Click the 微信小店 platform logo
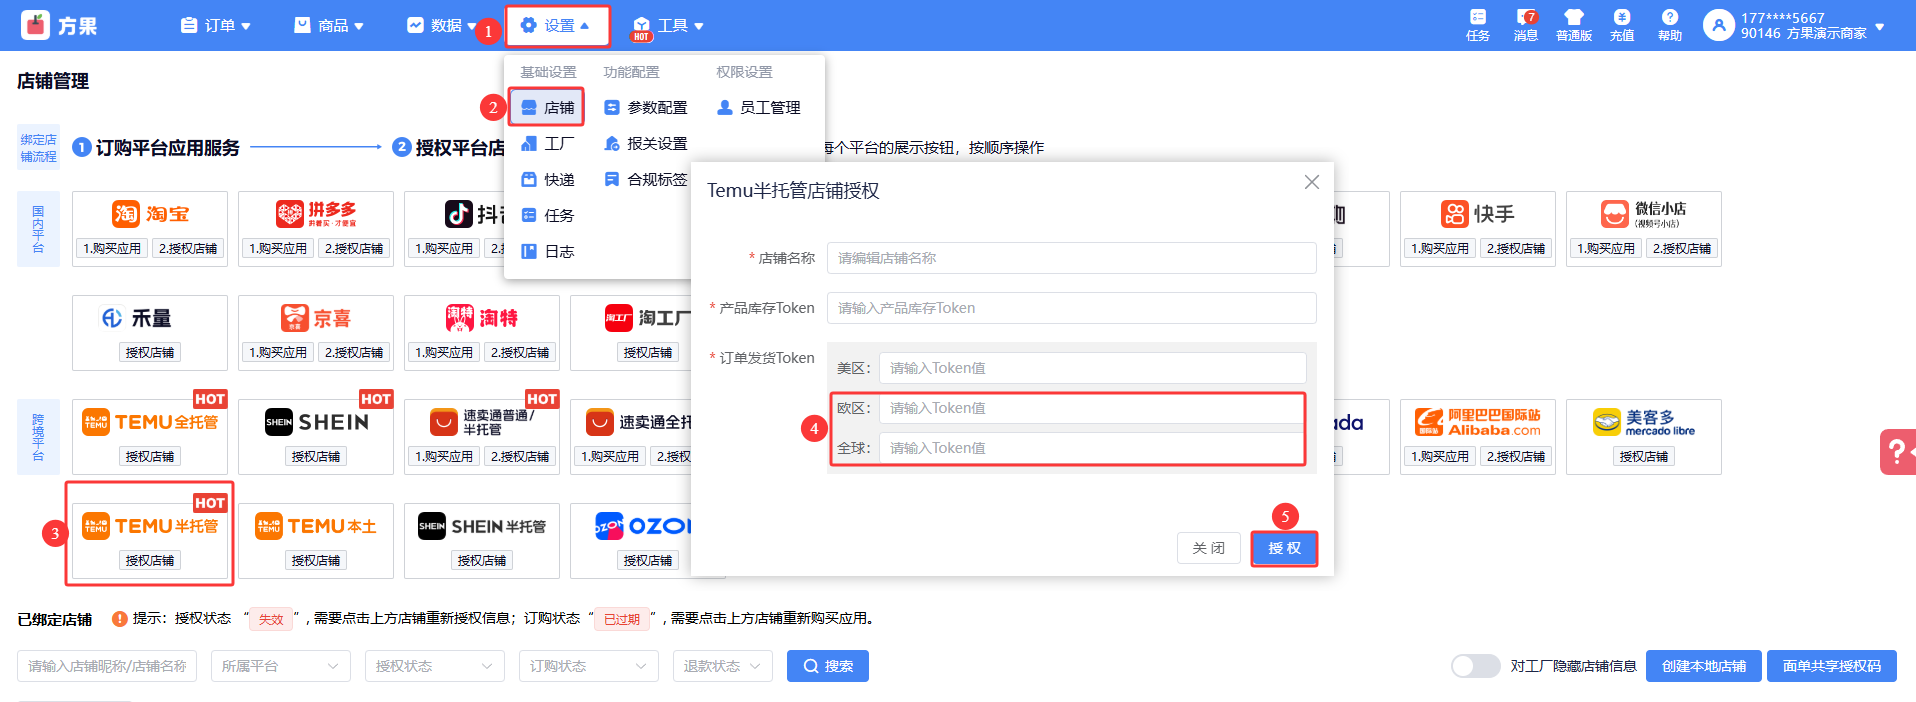The width and height of the screenshot is (1916, 702). (x=1643, y=214)
